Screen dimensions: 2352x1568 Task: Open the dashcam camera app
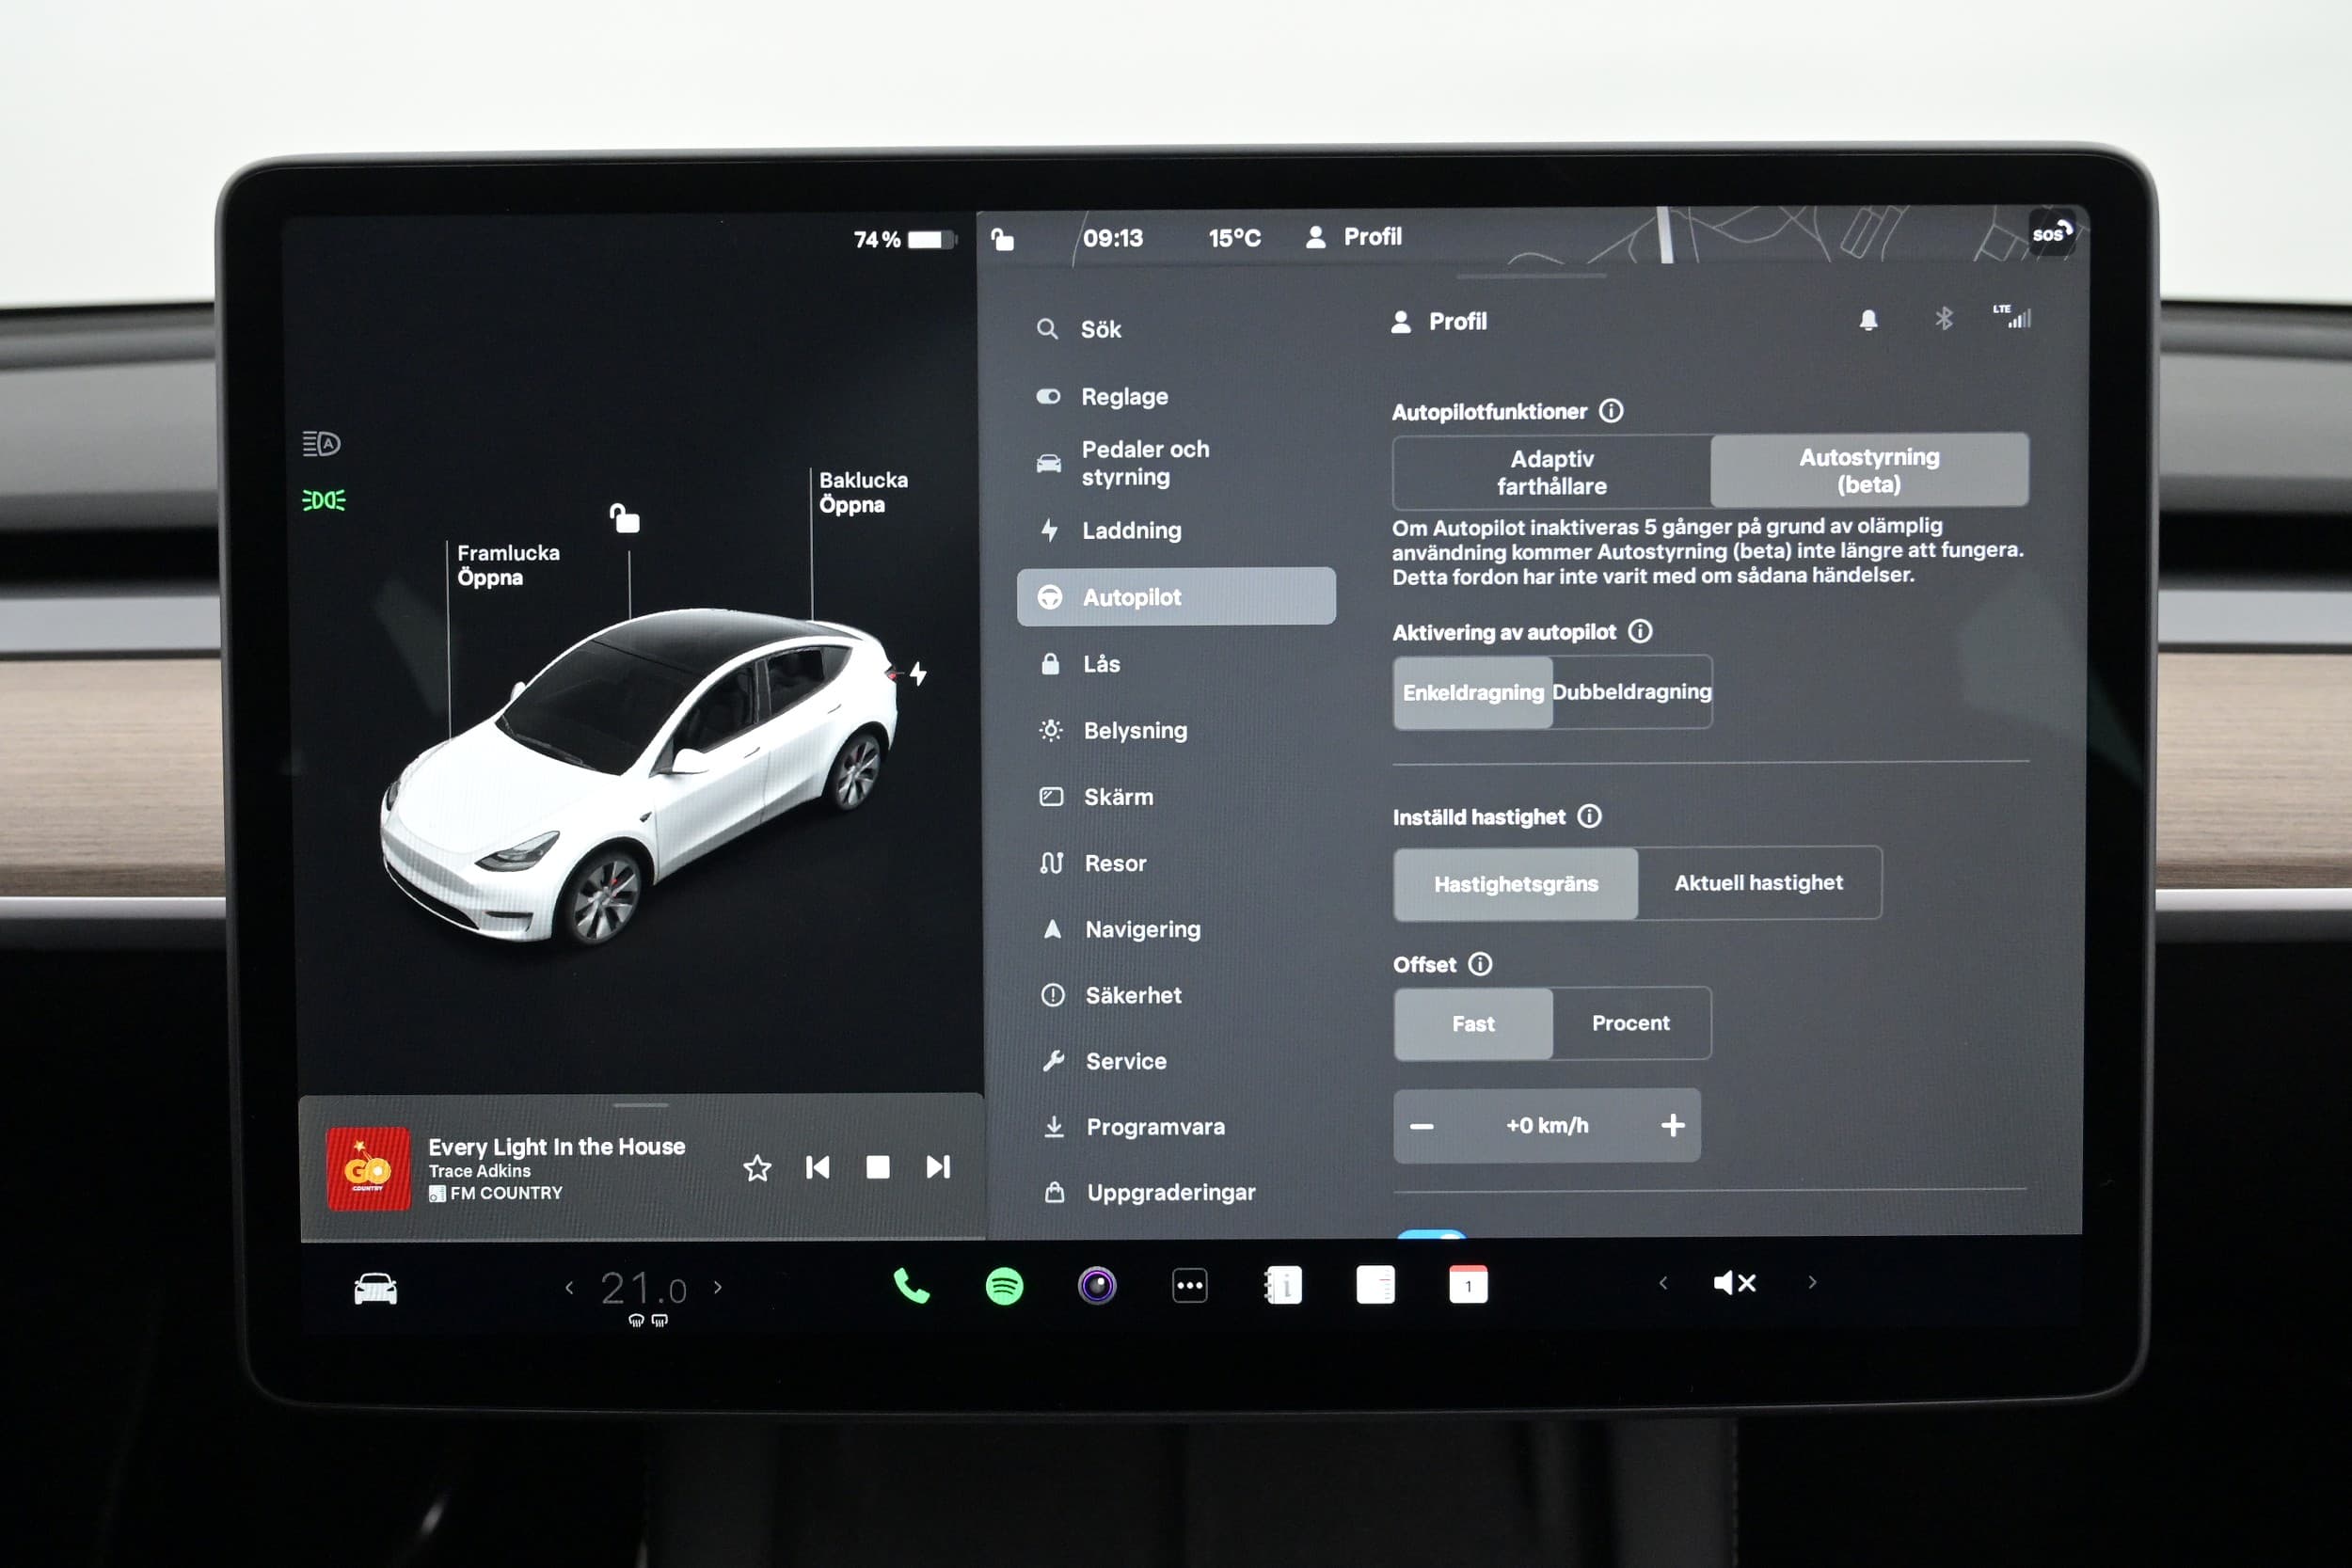pos(1097,1285)
